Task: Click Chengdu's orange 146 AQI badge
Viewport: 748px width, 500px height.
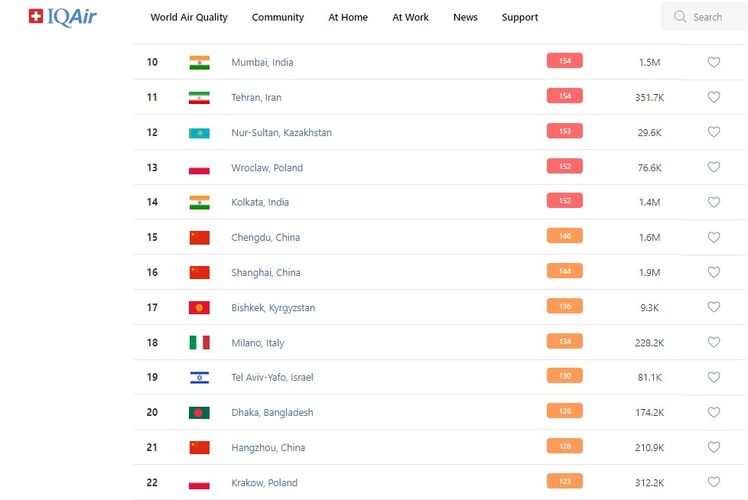Action: tap(564, 237)
